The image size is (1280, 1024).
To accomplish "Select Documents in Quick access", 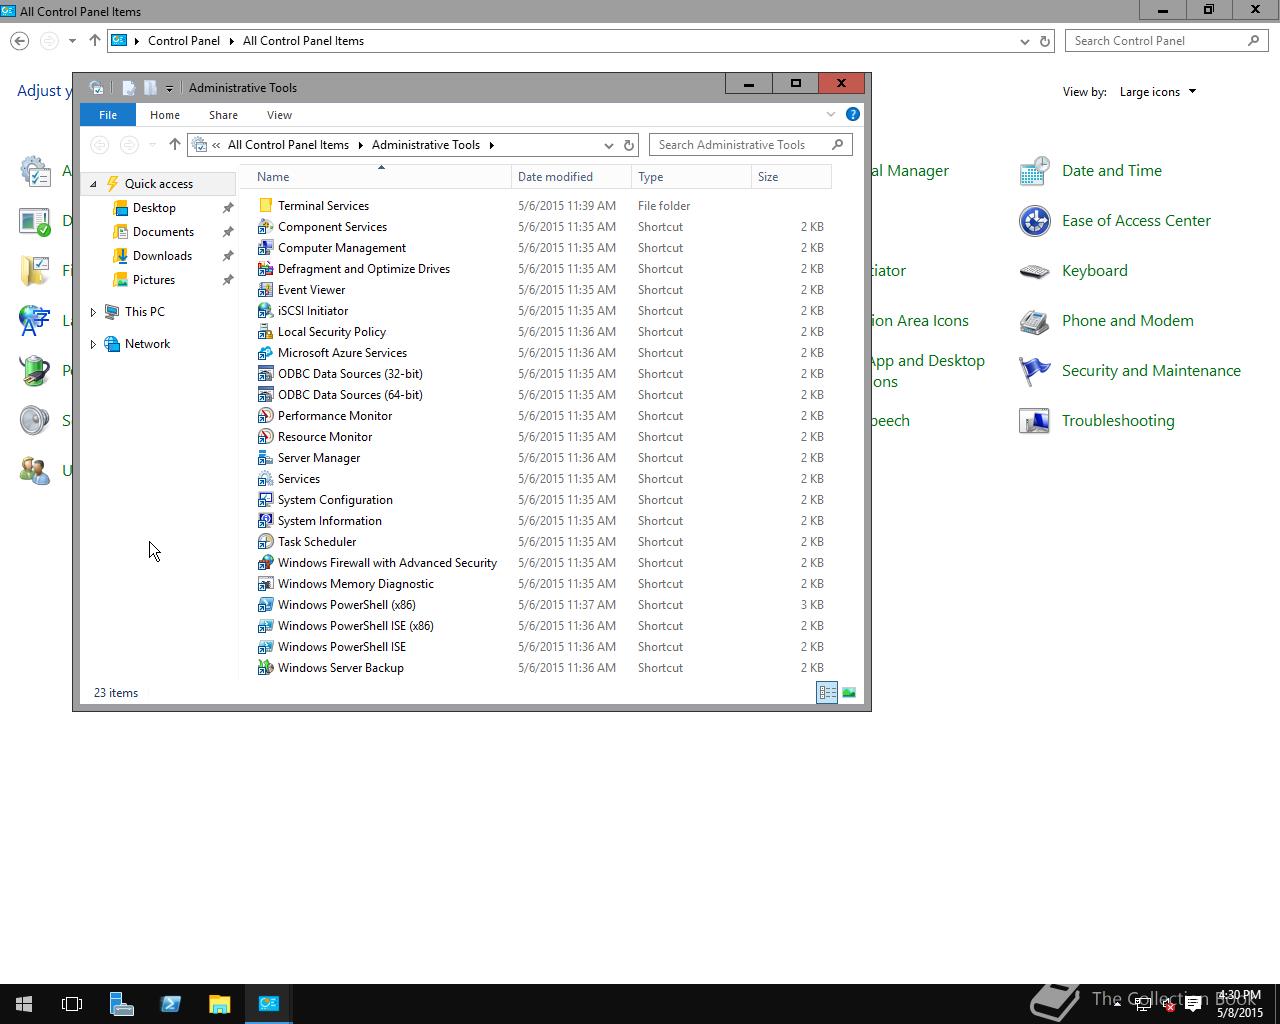I will (163, 232).
